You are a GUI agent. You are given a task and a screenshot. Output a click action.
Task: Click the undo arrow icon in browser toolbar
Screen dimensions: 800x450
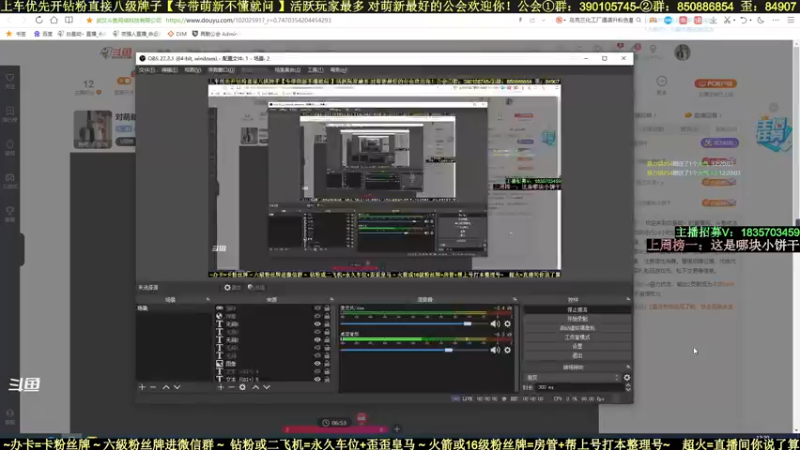pos(744,20)
